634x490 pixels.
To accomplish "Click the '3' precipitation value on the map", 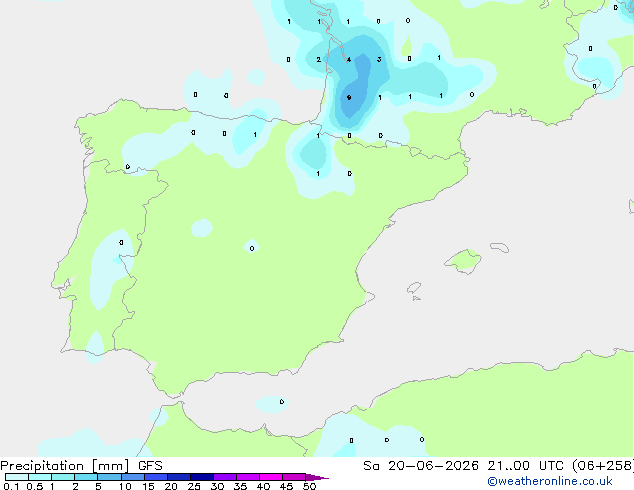I will tap(379, 59).
